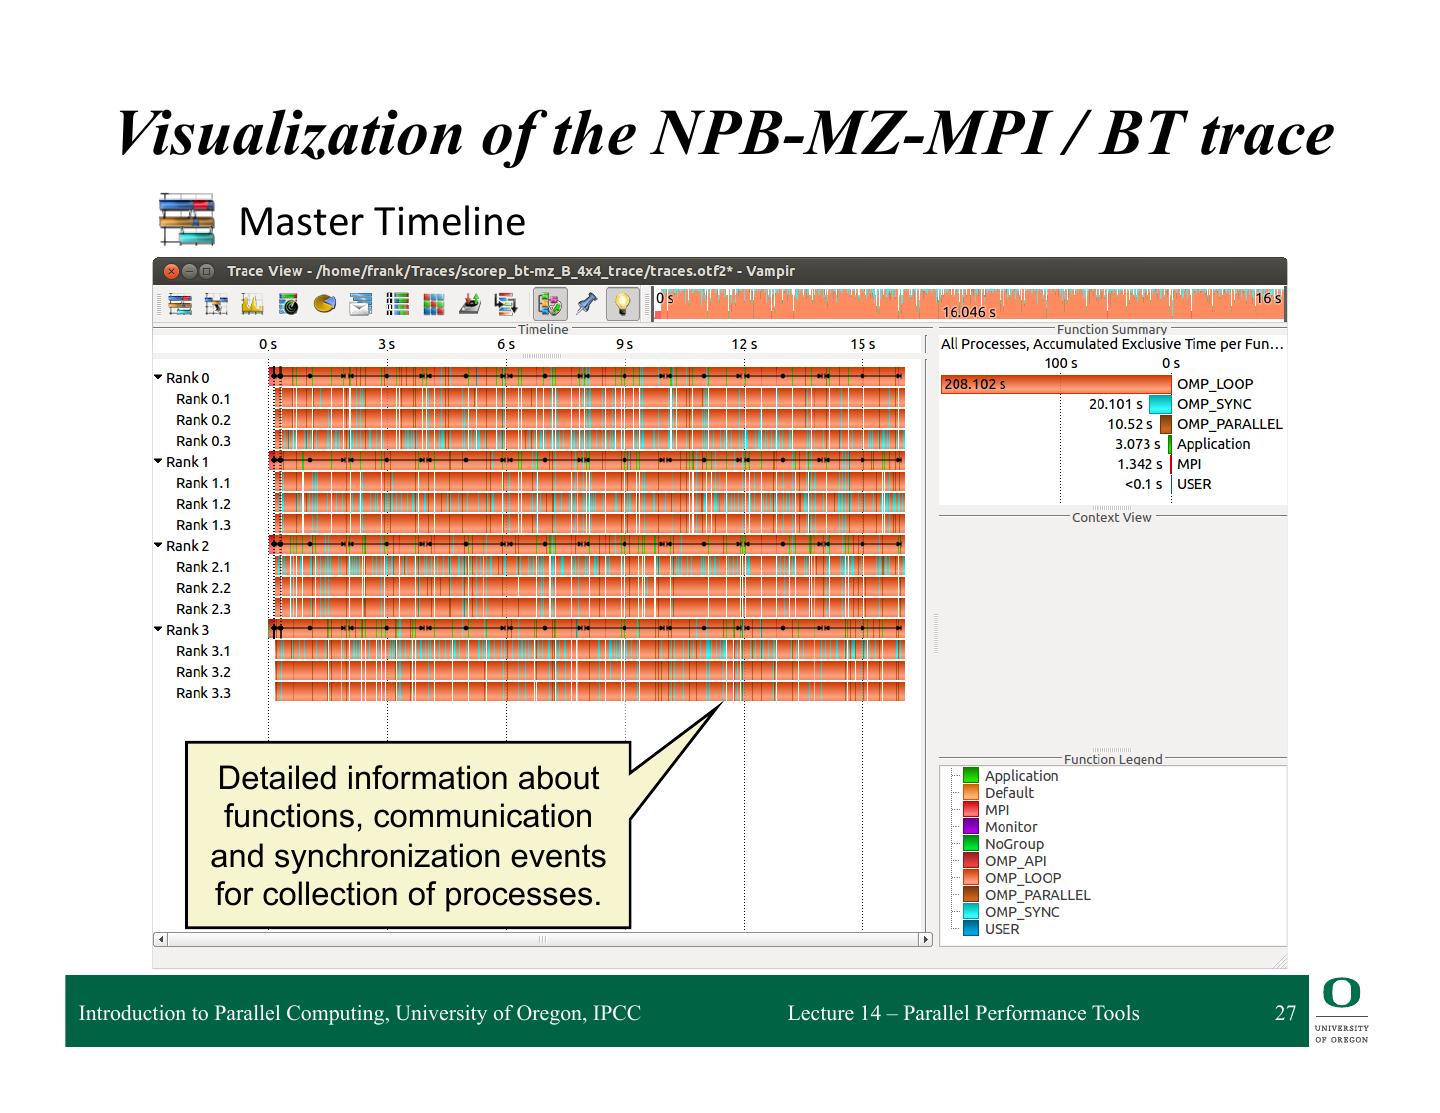Click the "<0.1 s" USER value

[x=1143, y=484]
